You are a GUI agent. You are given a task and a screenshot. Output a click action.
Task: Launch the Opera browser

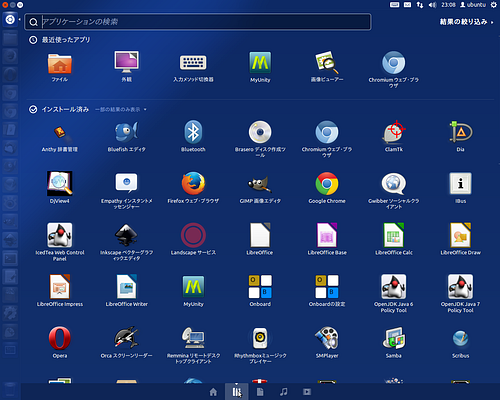[x=60, y=338]
